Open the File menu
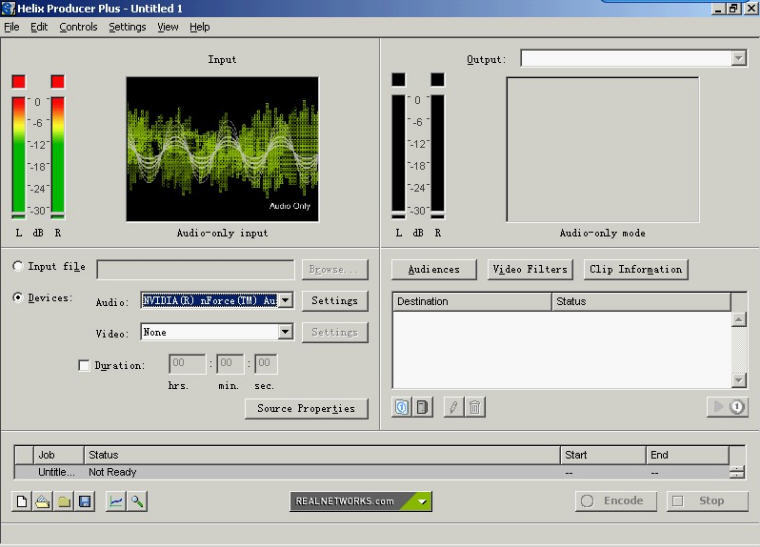 [x=12, y=27]
